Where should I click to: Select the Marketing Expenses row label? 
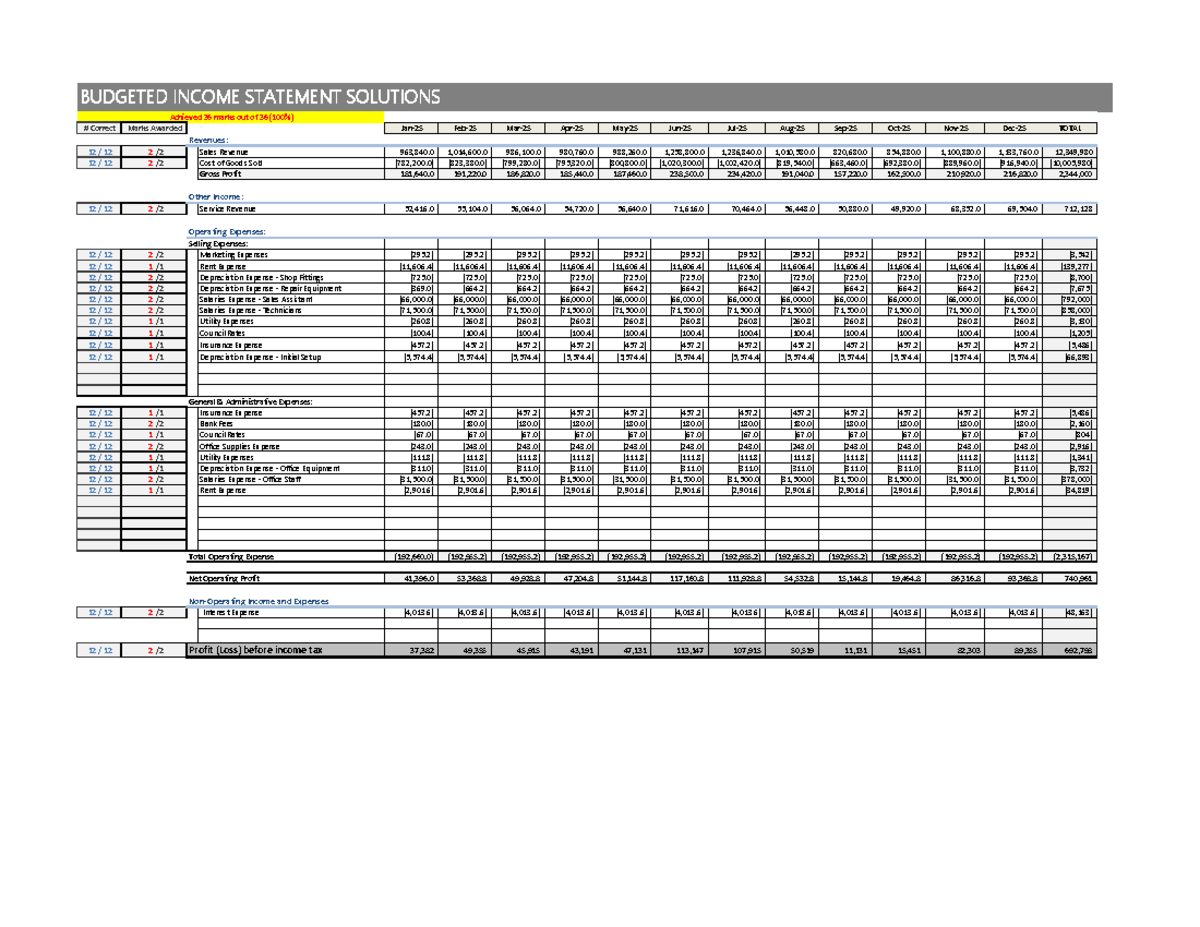[232, 254]
